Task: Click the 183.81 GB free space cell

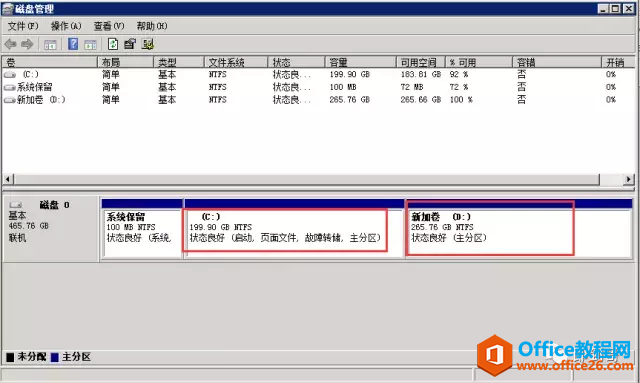Action: pos(421,75)
